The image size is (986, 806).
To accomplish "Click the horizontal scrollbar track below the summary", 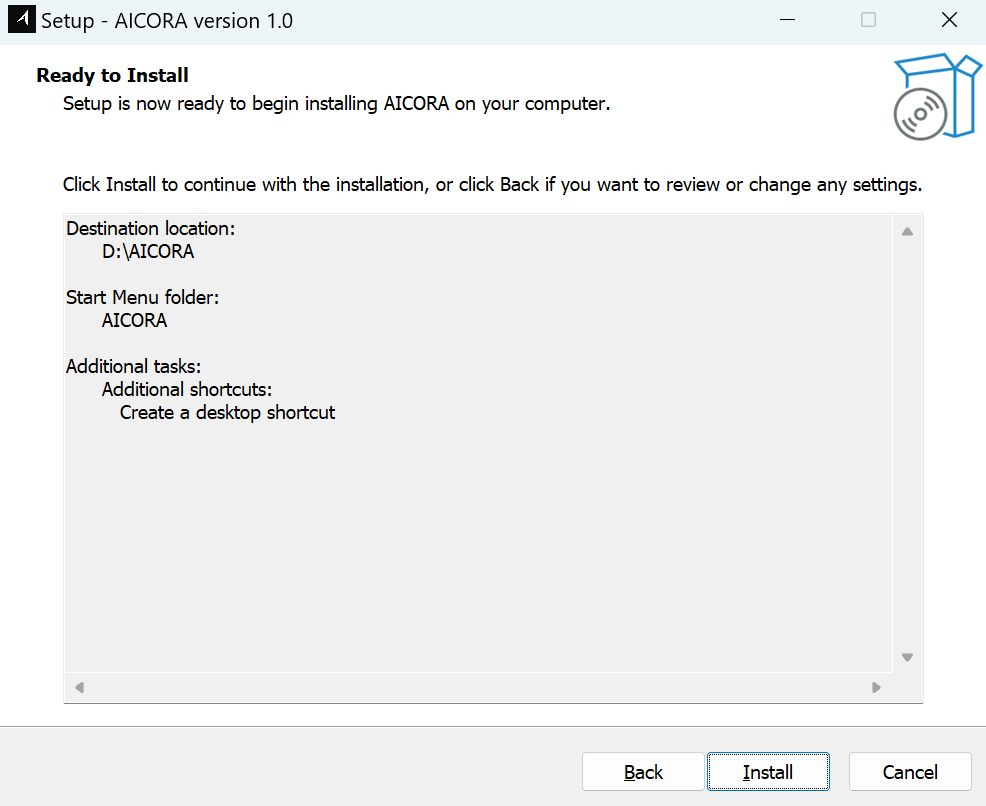I will (478, 688).
